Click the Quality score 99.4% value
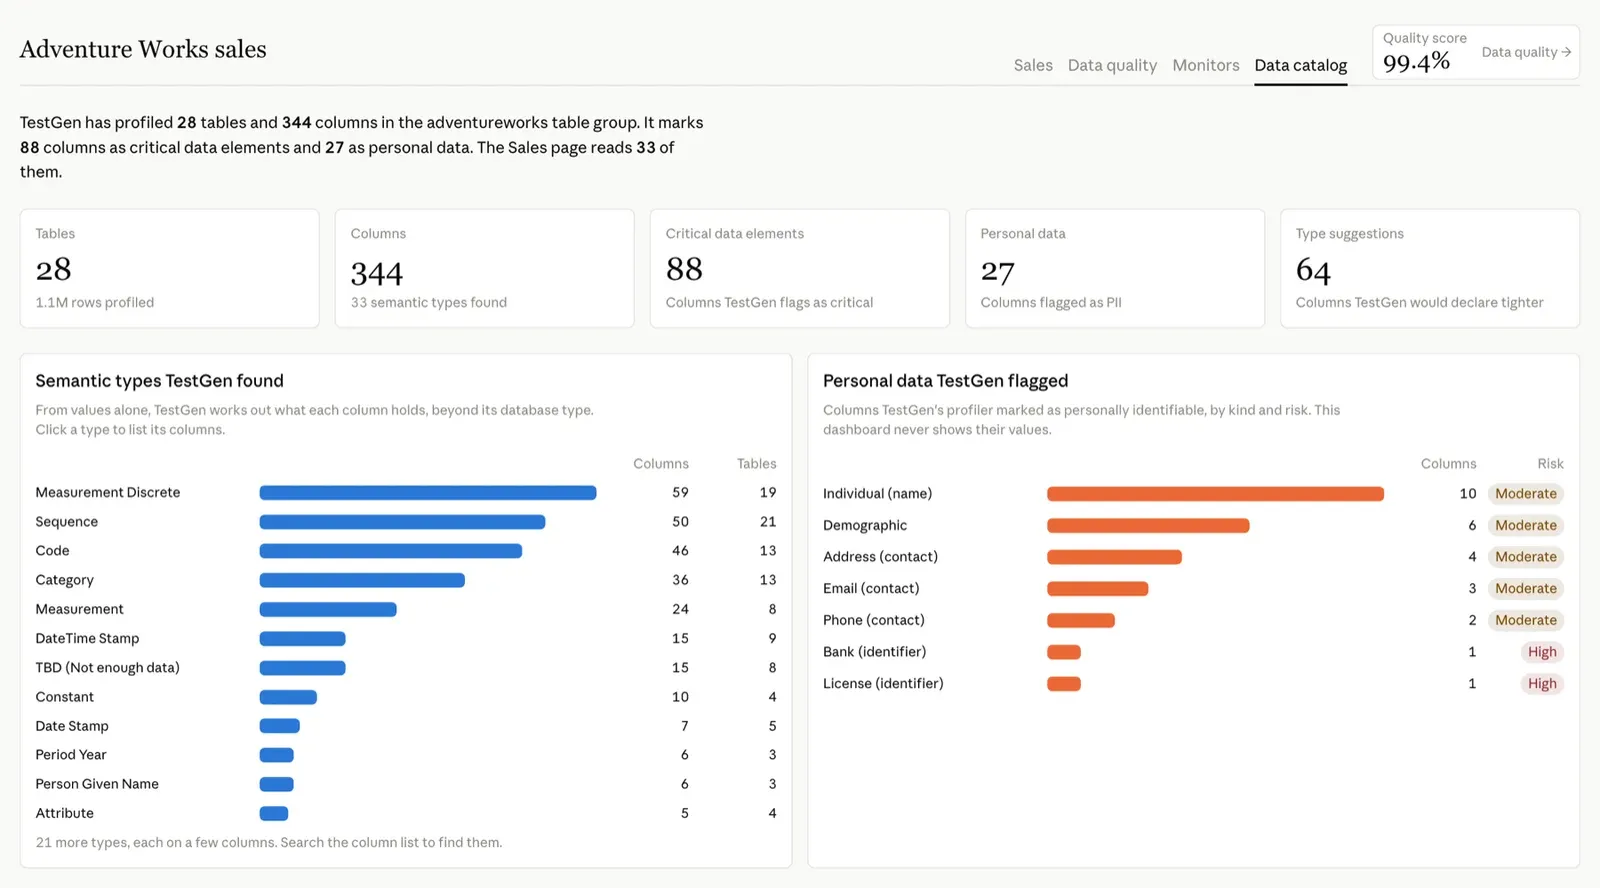The image size is (1600, 888). pos(1416,62)
